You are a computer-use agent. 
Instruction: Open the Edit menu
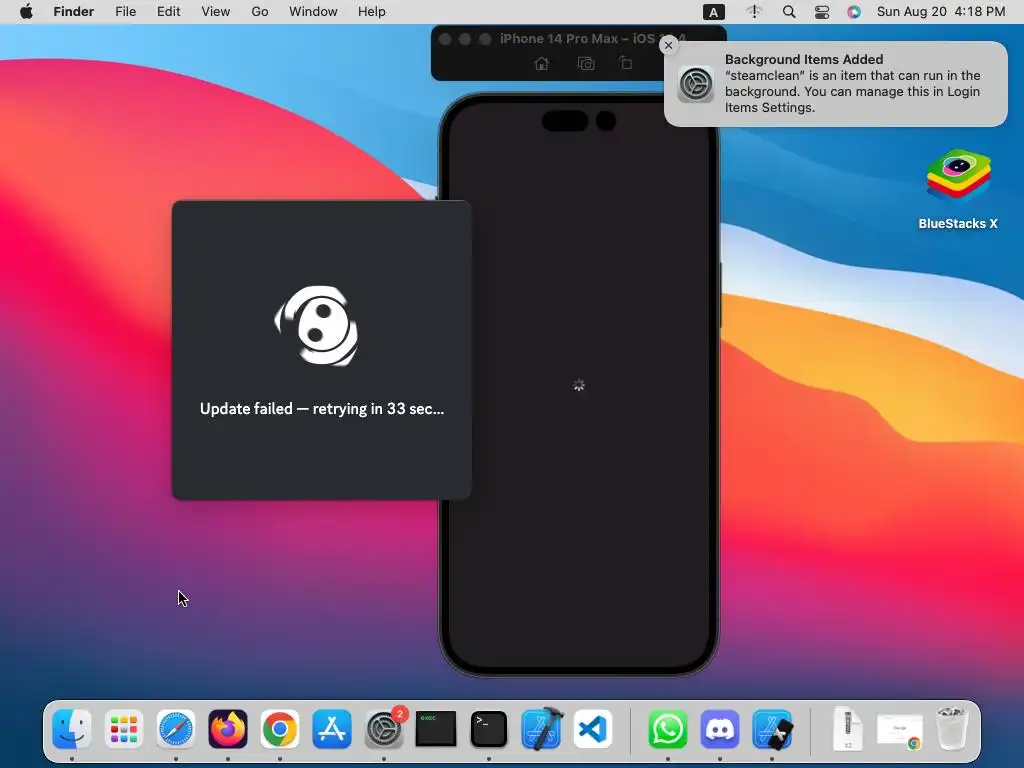coord(168,12)
